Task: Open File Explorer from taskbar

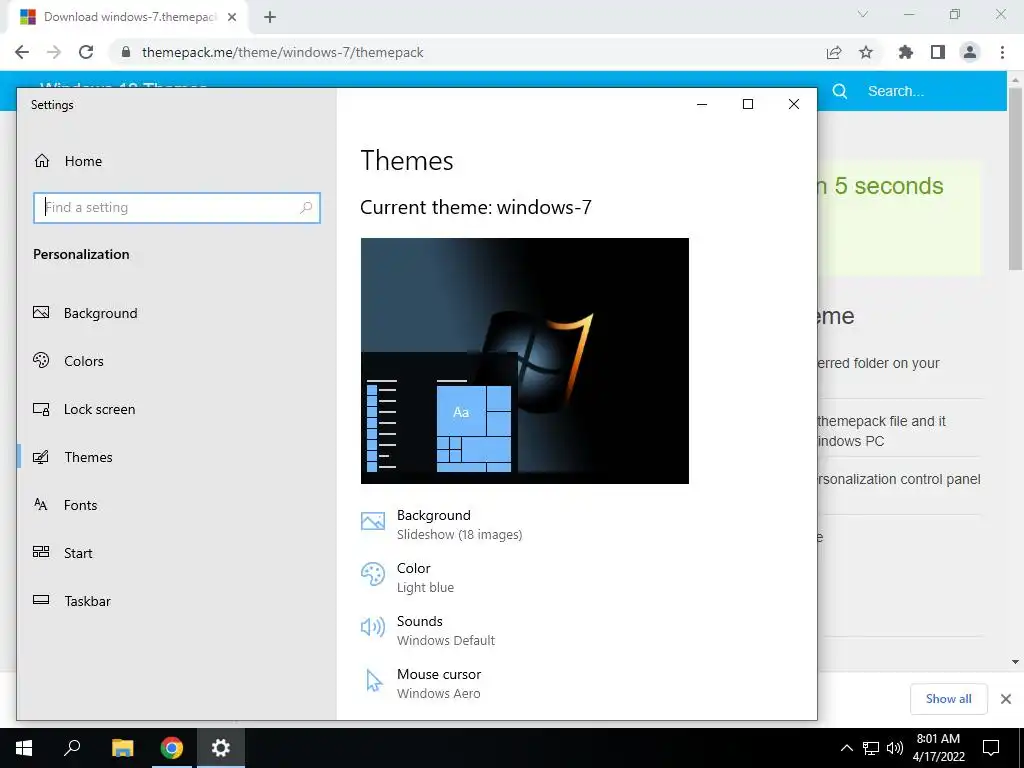Action: [x=122, y=748]
